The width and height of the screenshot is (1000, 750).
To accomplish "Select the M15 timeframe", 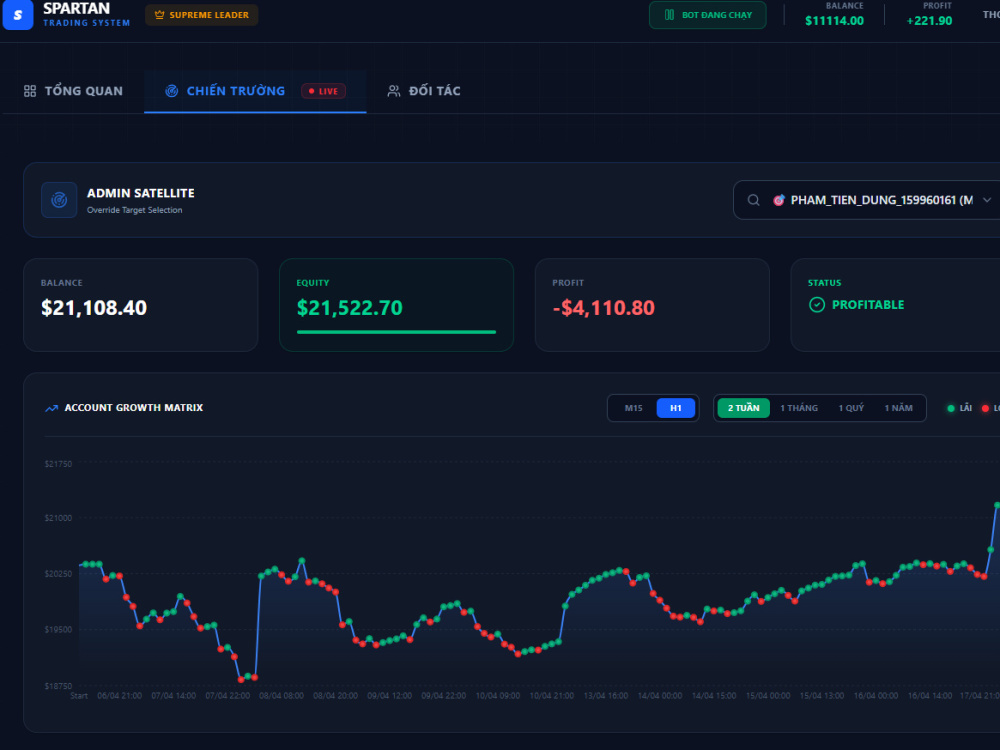I will click(x=633, y=408).
